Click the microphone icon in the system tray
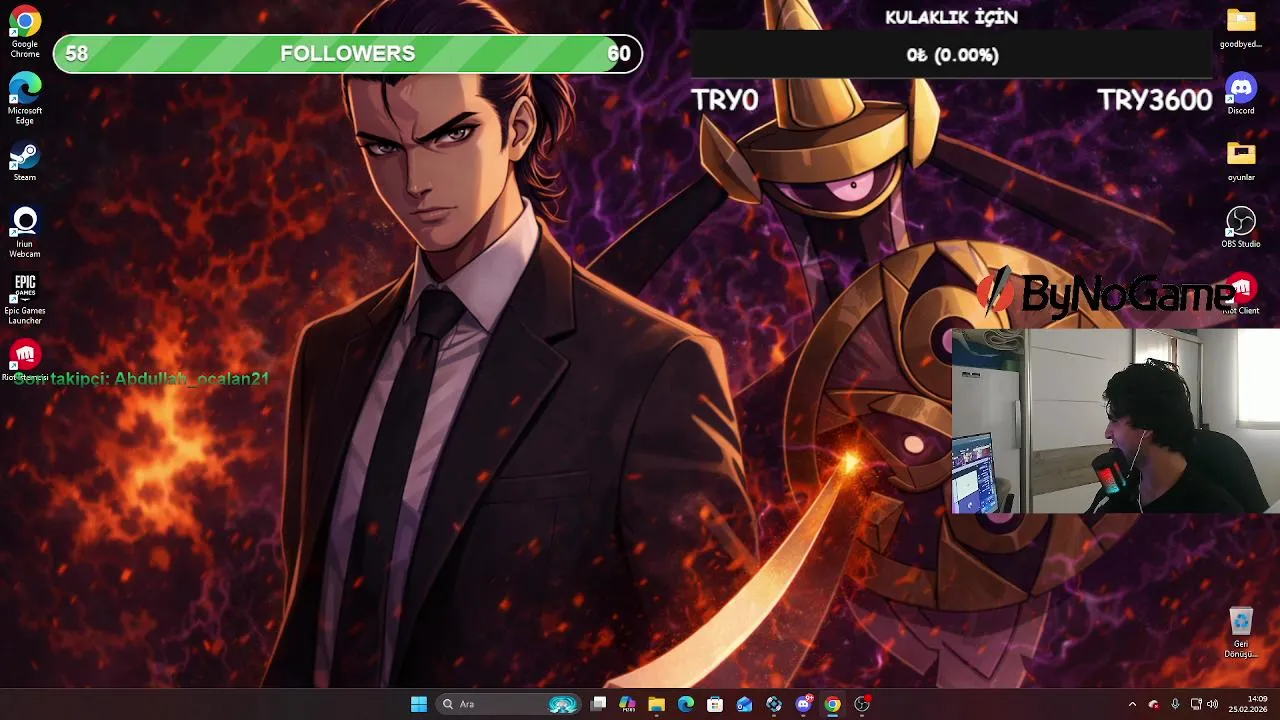Screen dimensions: 1280x720 point(1175,704)
